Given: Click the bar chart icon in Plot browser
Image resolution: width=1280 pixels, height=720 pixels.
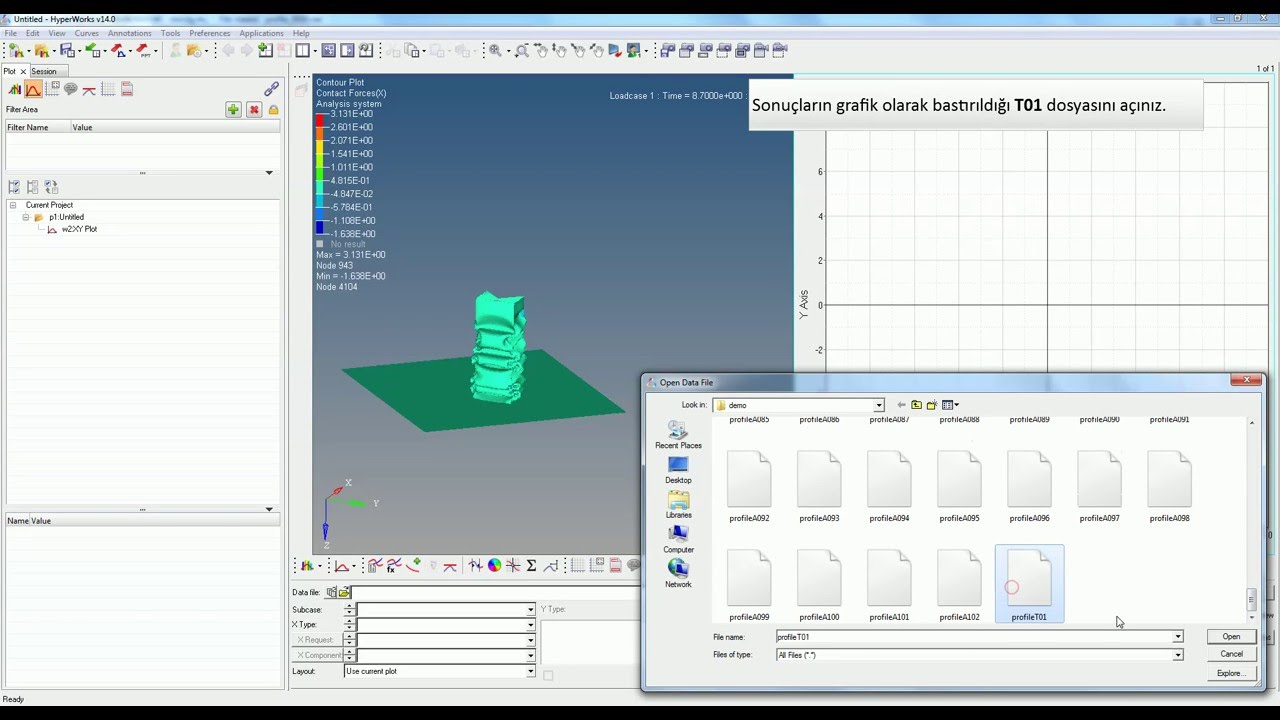Looking at the screenshot, I should pos(15,89).
